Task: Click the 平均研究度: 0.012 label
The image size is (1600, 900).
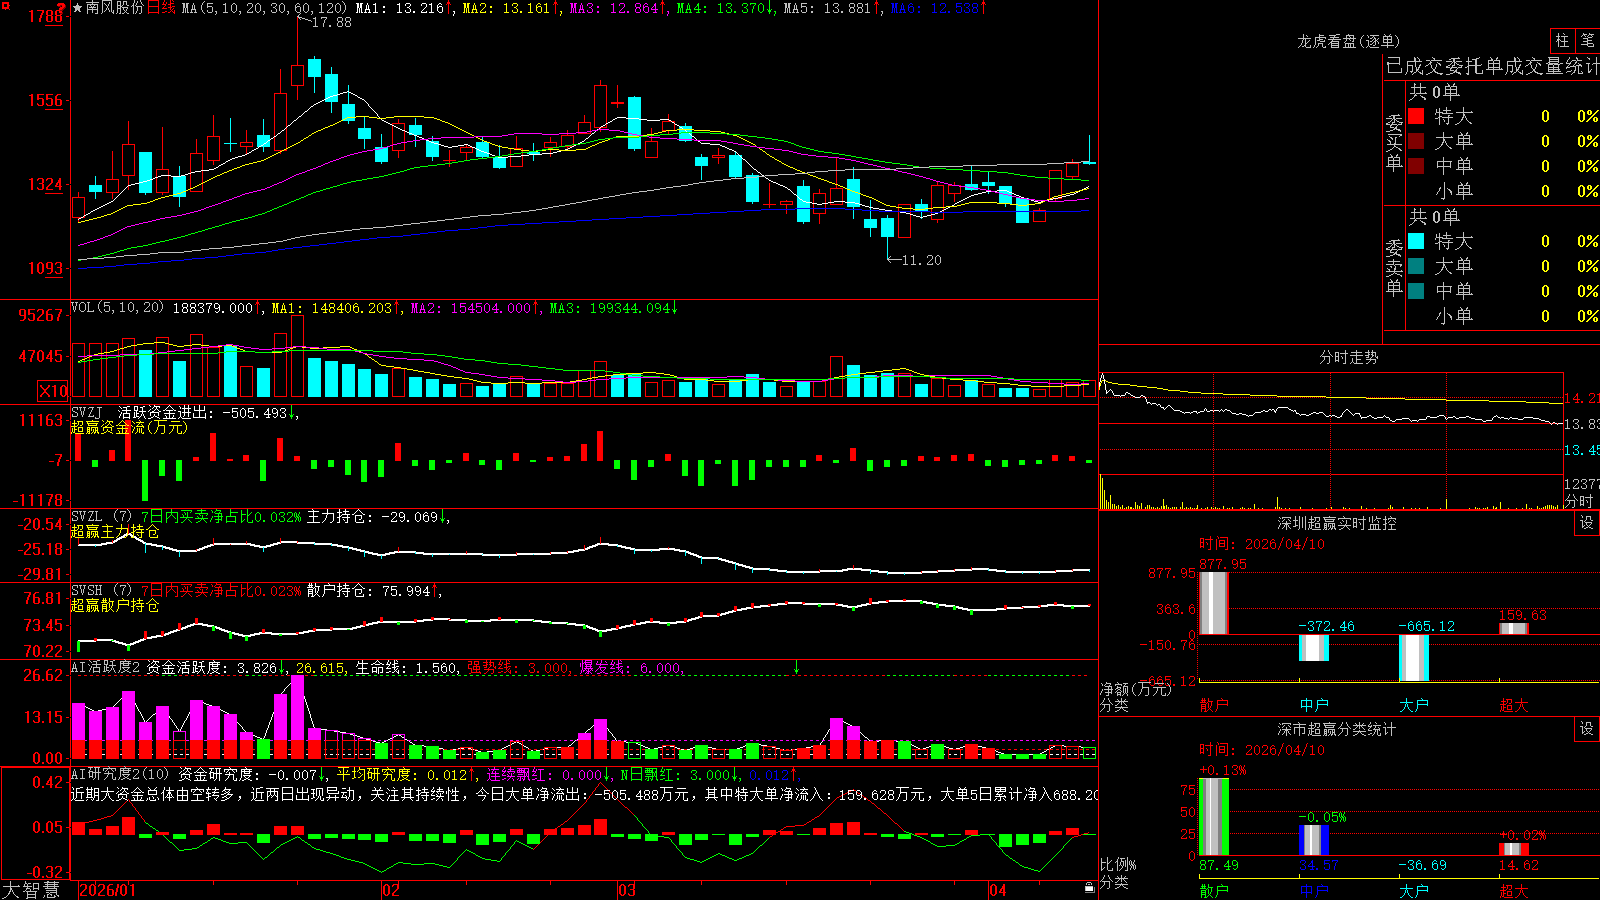Action: pyautogui.click(x=405, y=774)
